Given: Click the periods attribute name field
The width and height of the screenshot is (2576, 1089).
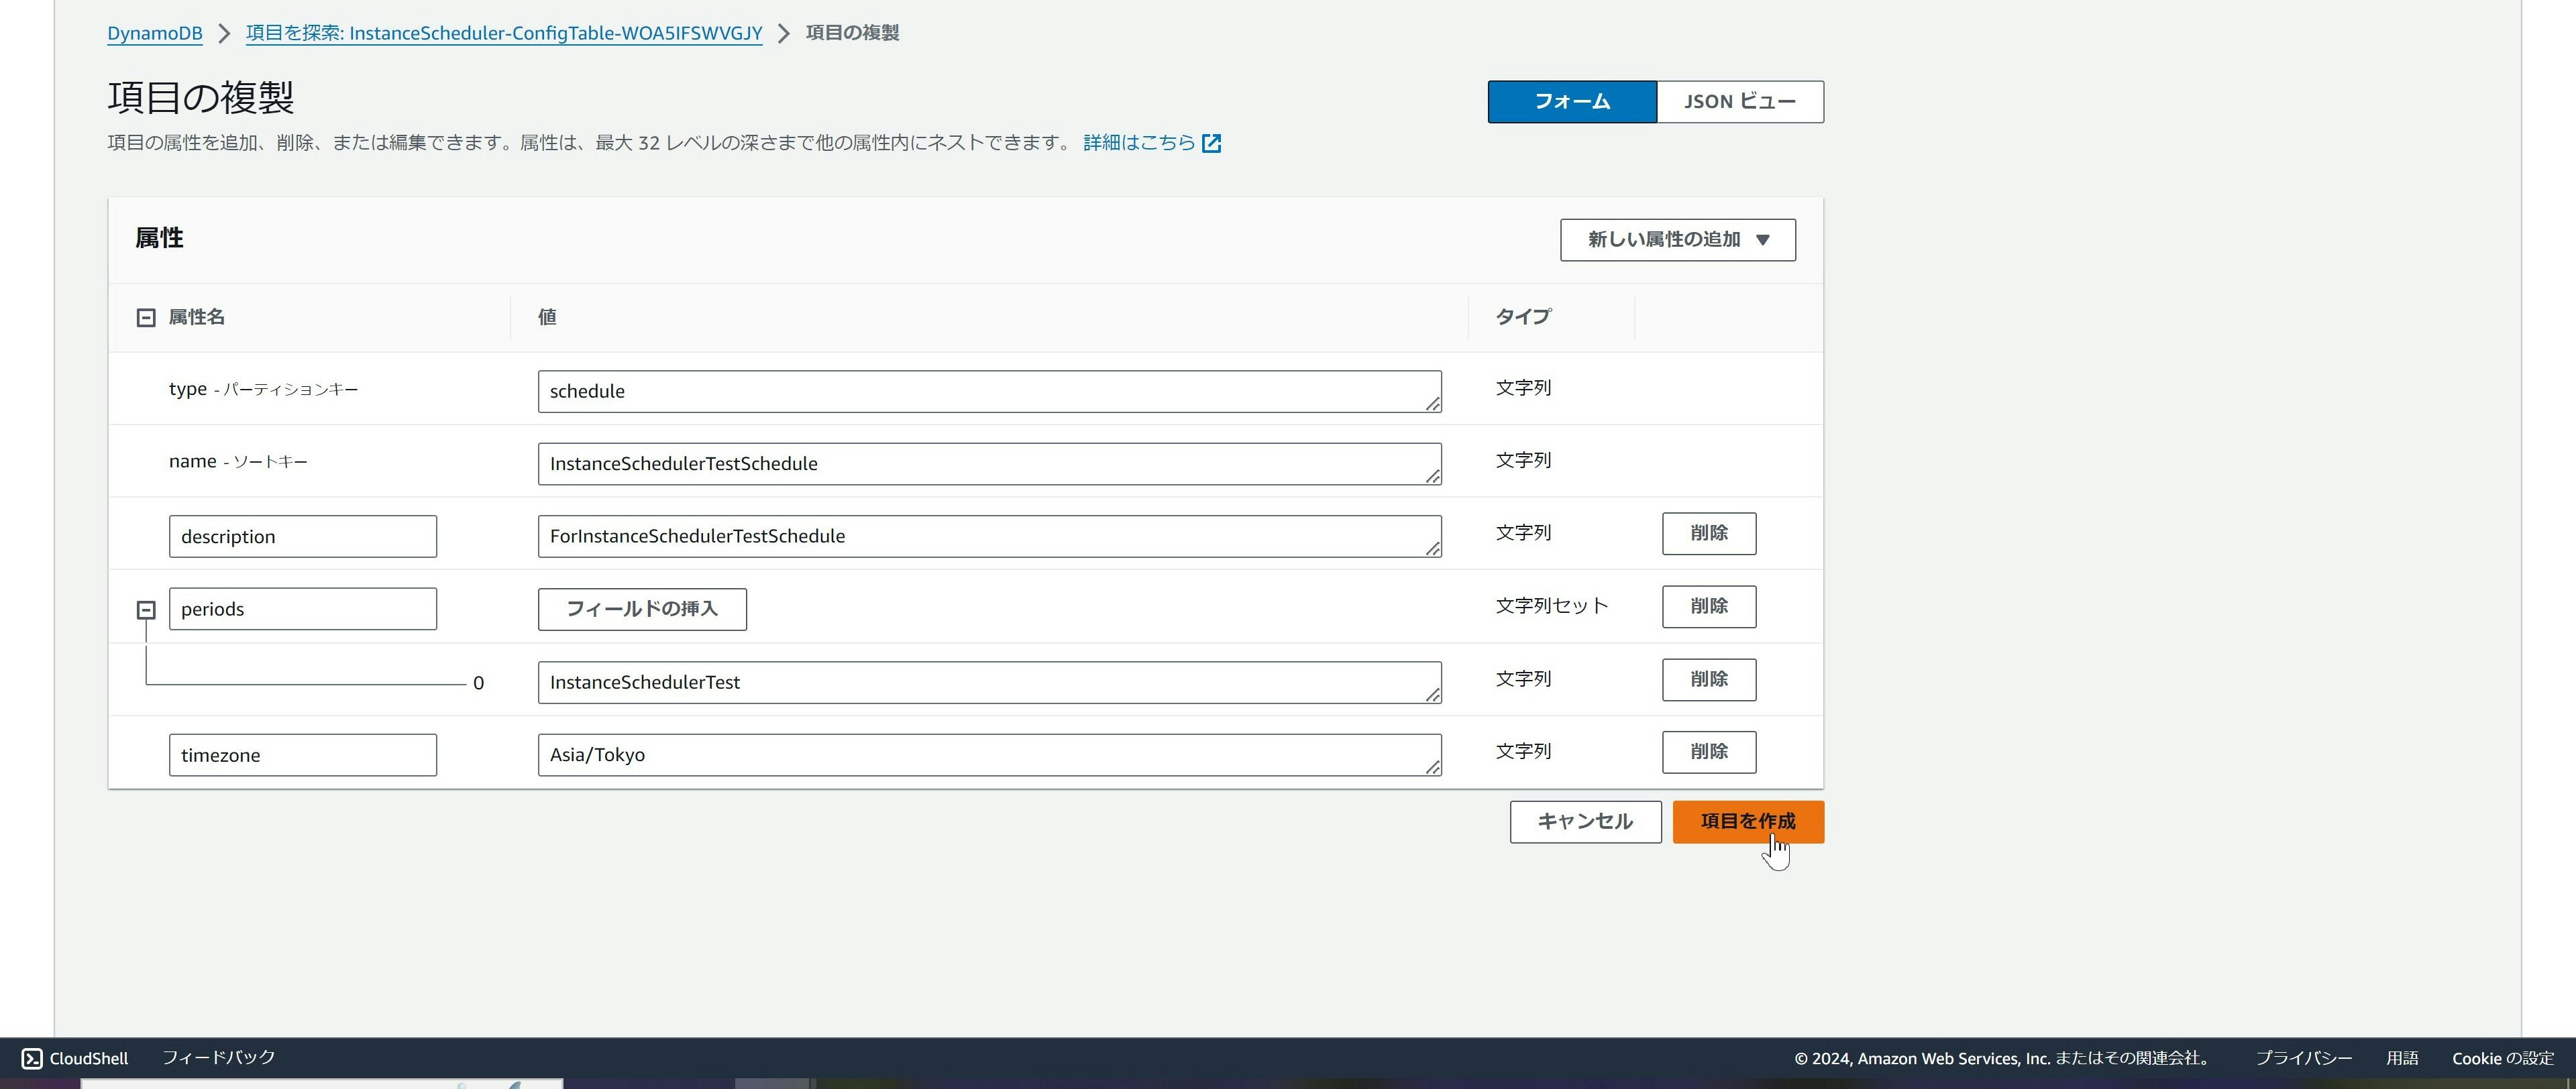Looking at the screenshot, I should 302,609.
